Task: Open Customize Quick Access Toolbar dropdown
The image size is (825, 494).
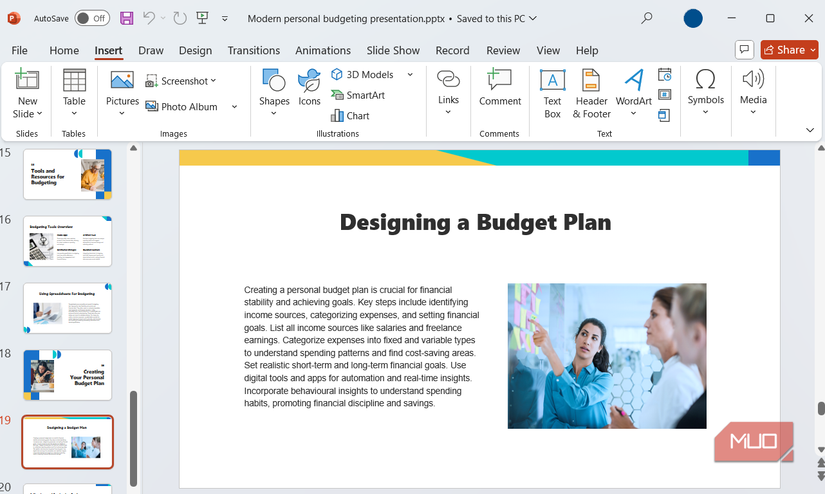Action: coord(225,19)
